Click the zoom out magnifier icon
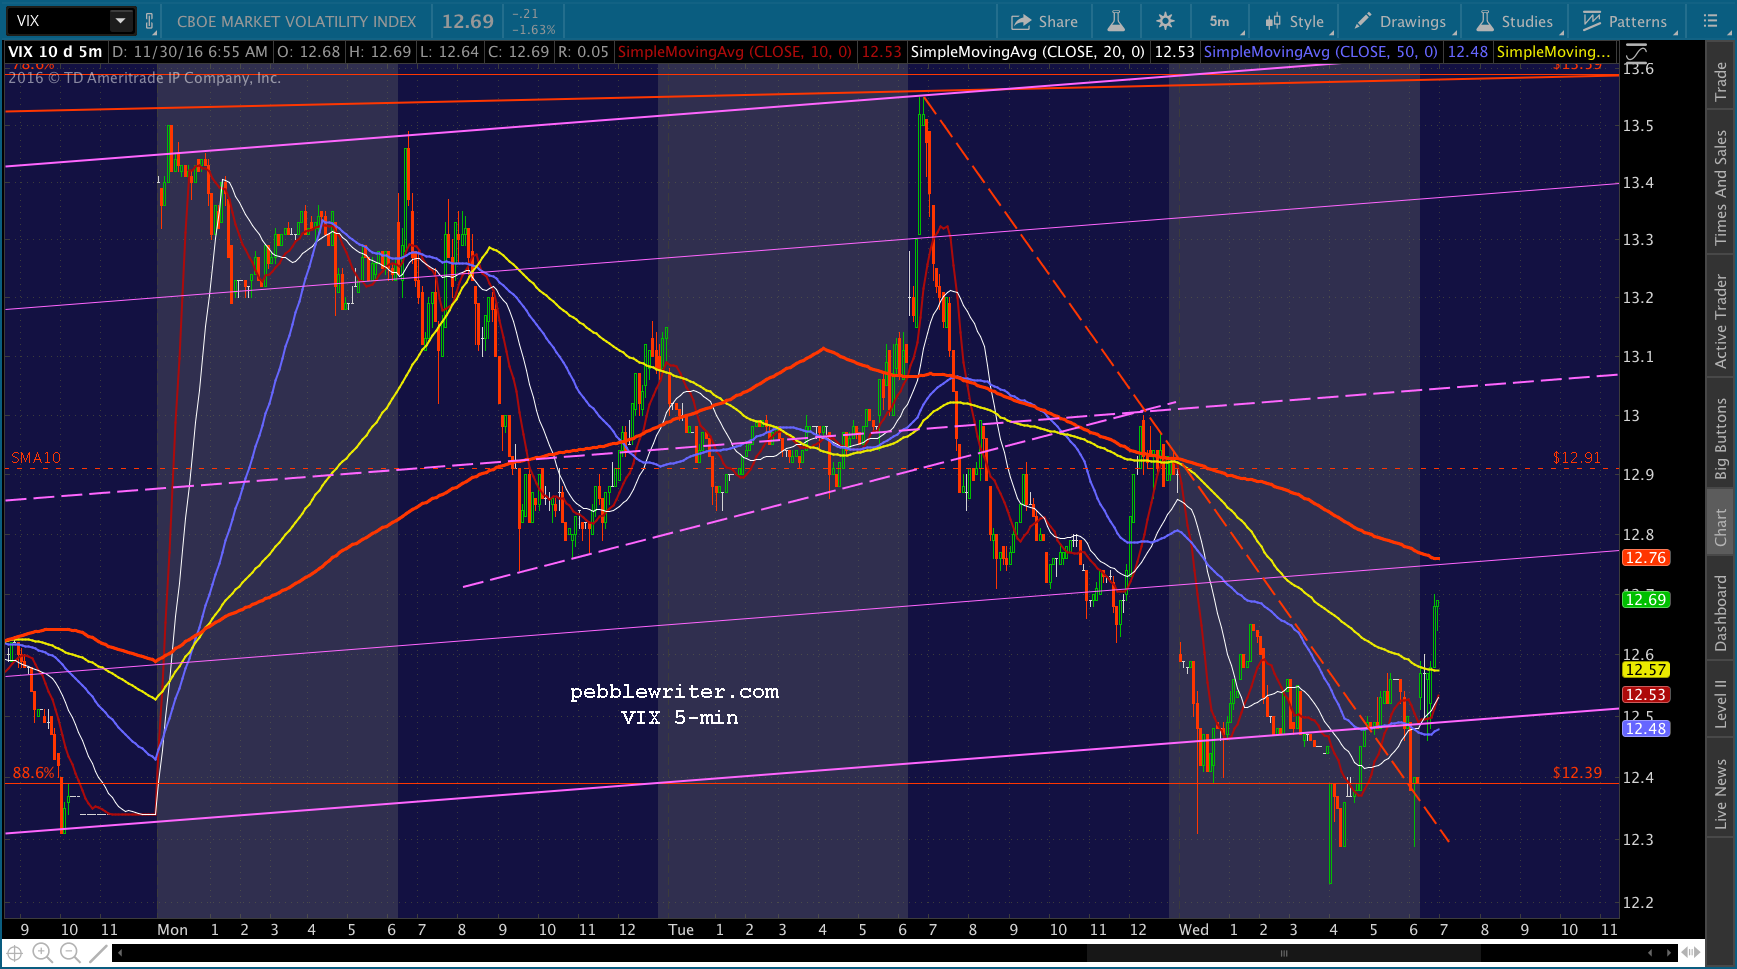Viewport: 1737px width, 969px height. (70, 954)
